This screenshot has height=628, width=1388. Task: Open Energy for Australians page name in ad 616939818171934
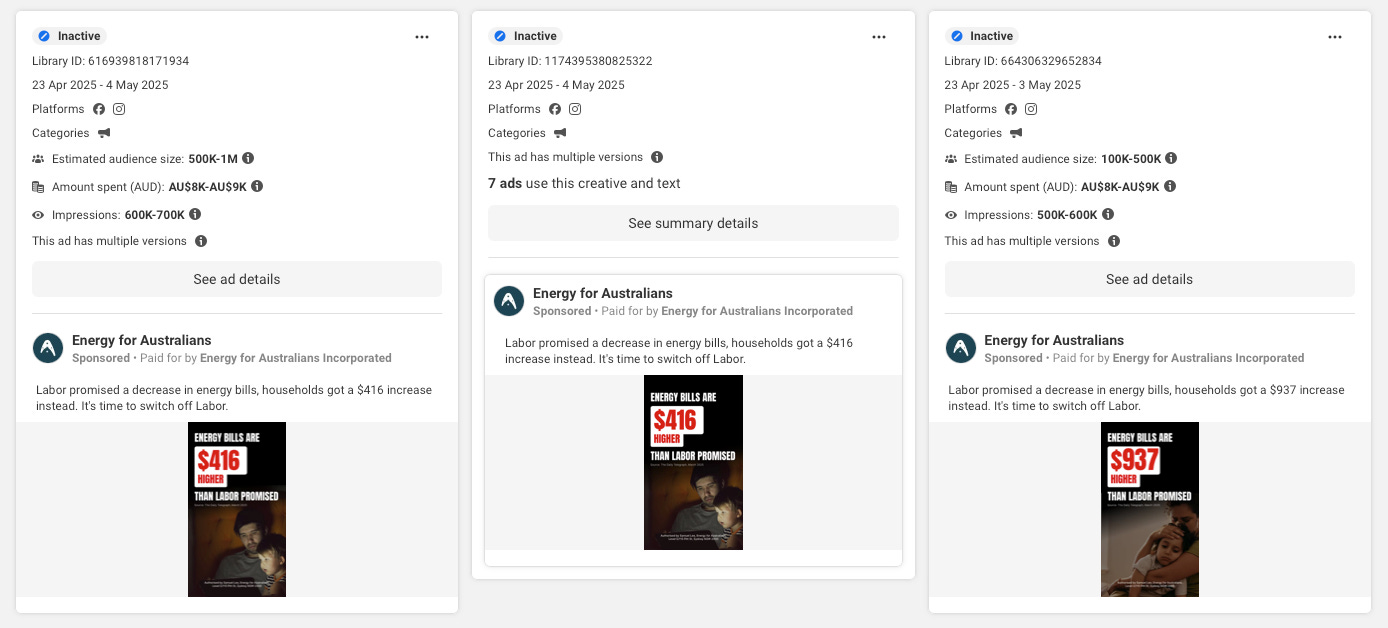pyautogui.click(x=142, y=340)
